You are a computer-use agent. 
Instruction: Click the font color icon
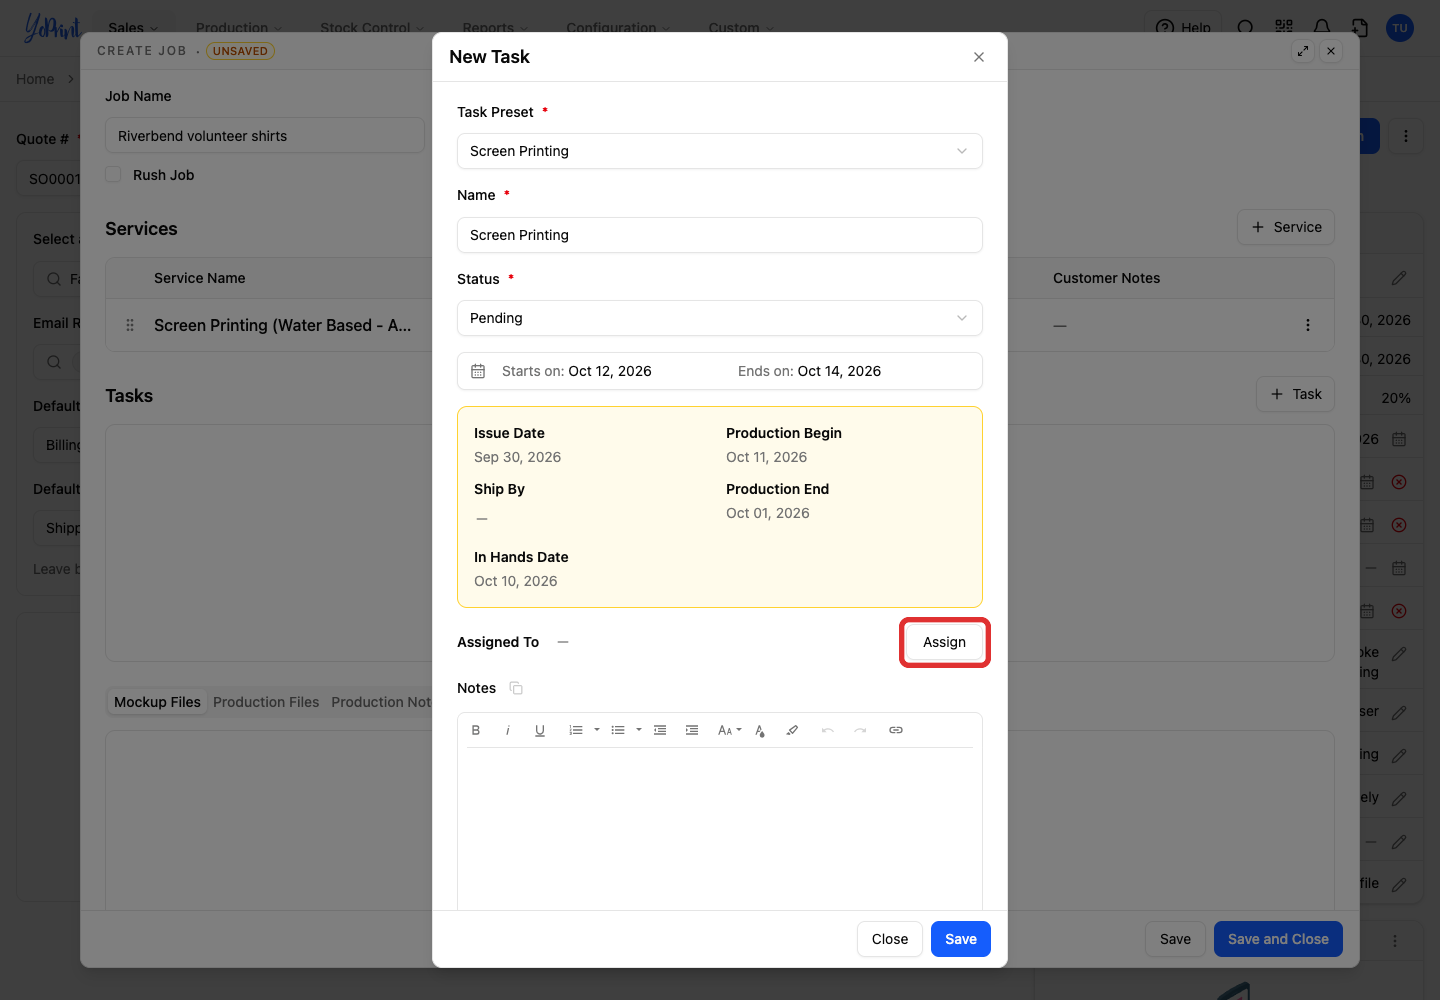[x=760, y=730]
